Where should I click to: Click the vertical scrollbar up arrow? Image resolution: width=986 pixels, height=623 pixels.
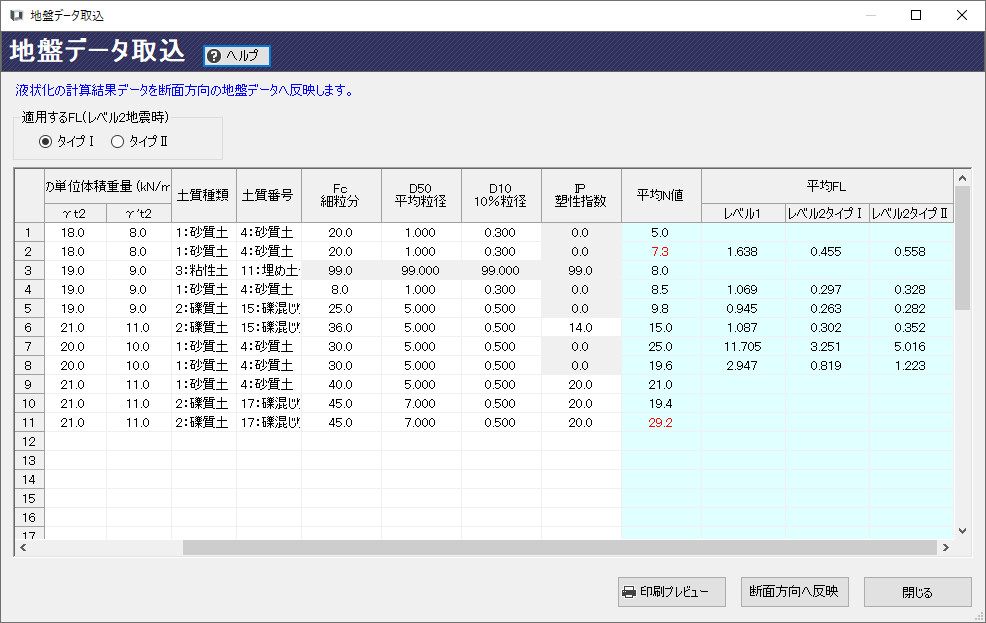[962, 179]
